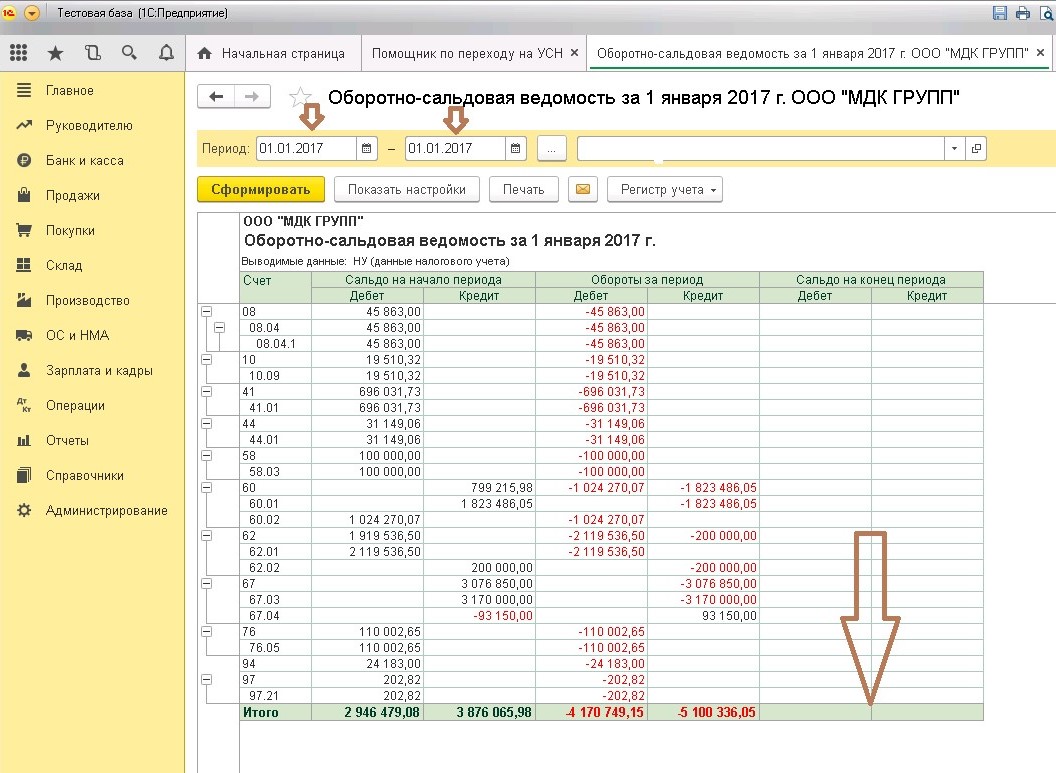1056x773 pixels.
Task: Open the Отчеты section
Action: [67, 440]
